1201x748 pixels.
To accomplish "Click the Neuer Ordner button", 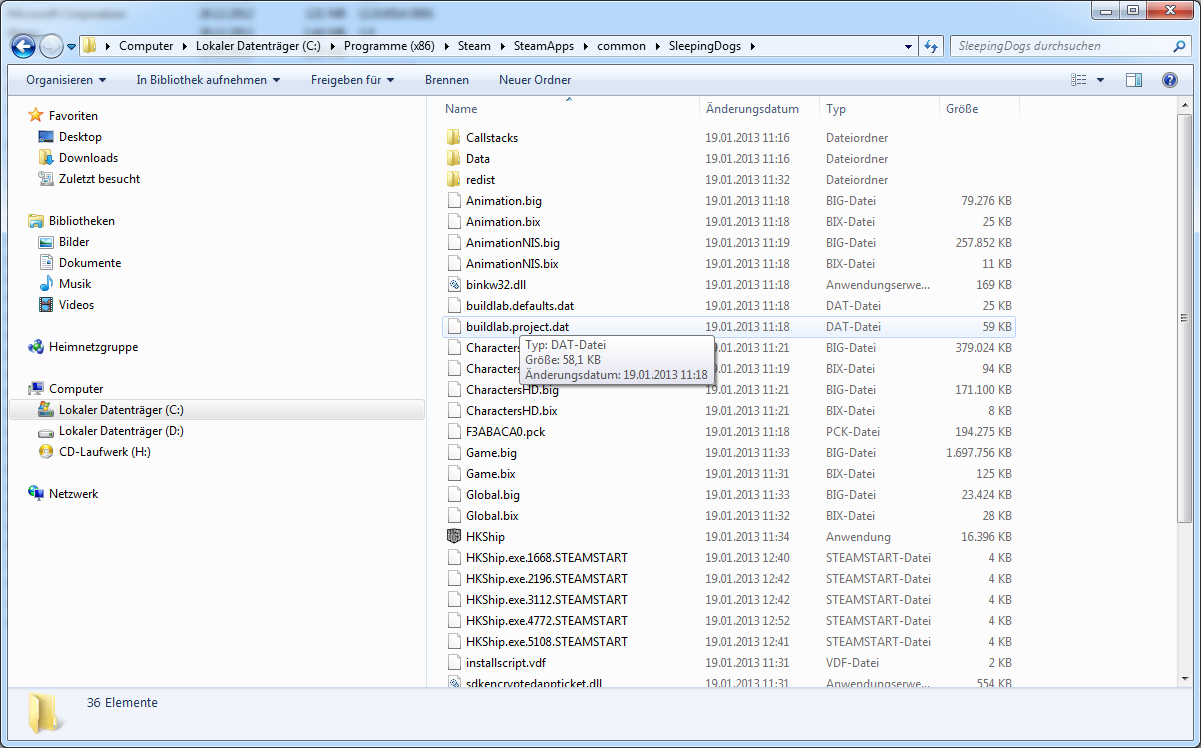I will [x=535, y=80].
